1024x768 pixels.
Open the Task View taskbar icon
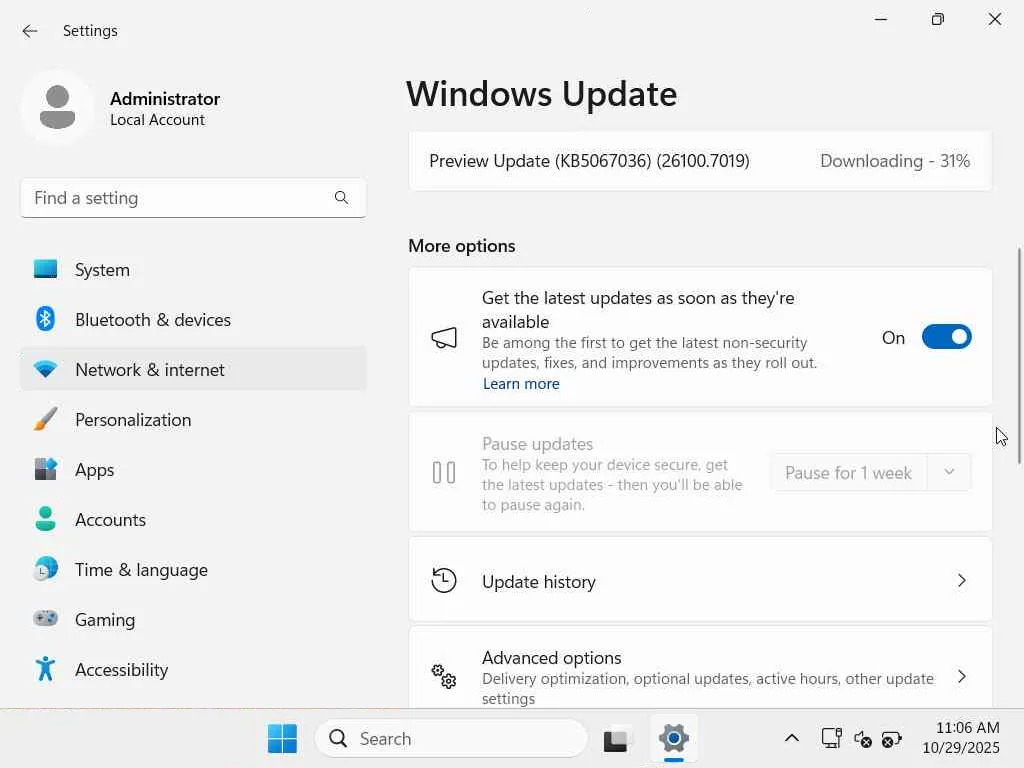pyautogui.click(x=616, y=739)
